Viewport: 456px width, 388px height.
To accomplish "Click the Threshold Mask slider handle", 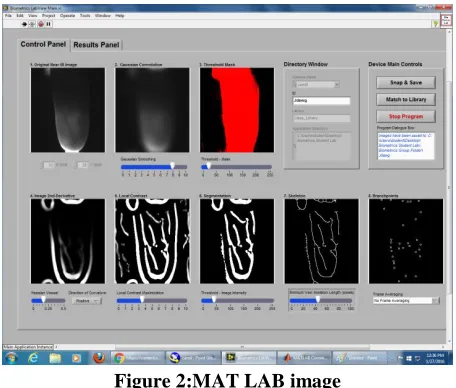I will click(x=209, y=165).
